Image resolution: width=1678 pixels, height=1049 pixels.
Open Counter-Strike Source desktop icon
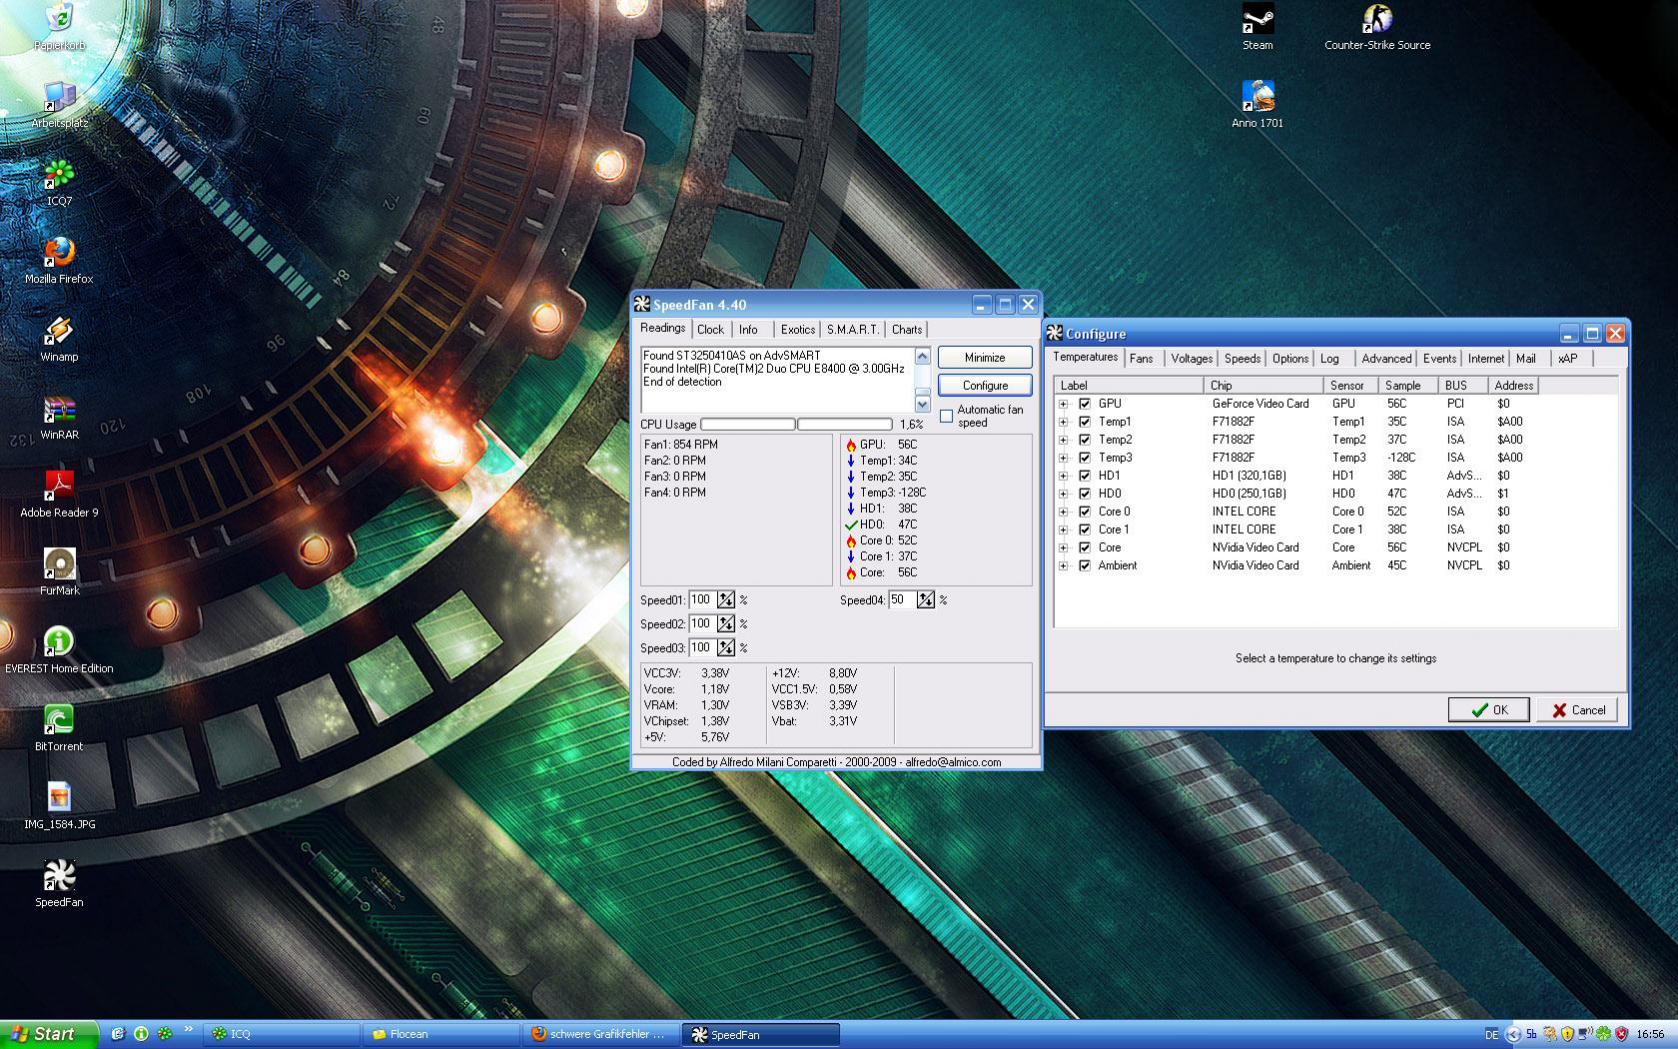pos(1377,20)
